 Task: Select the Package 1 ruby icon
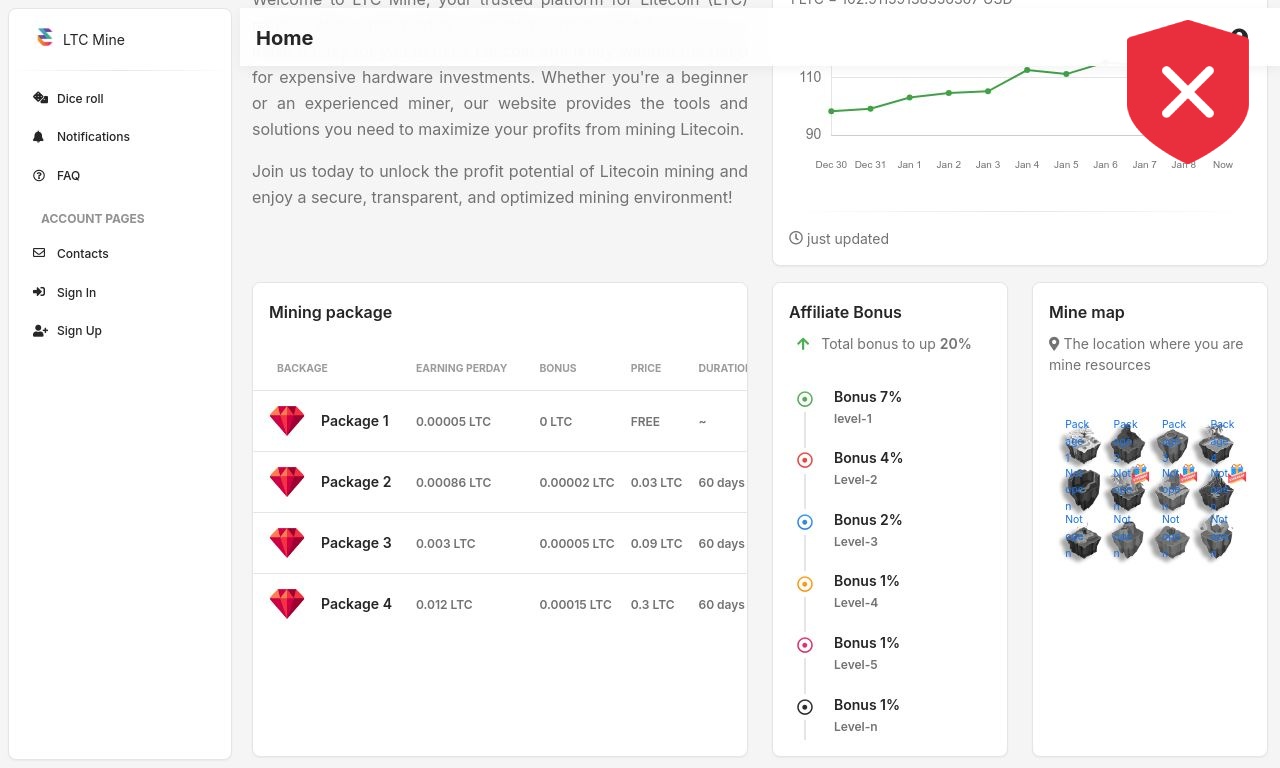pos(287,421)
